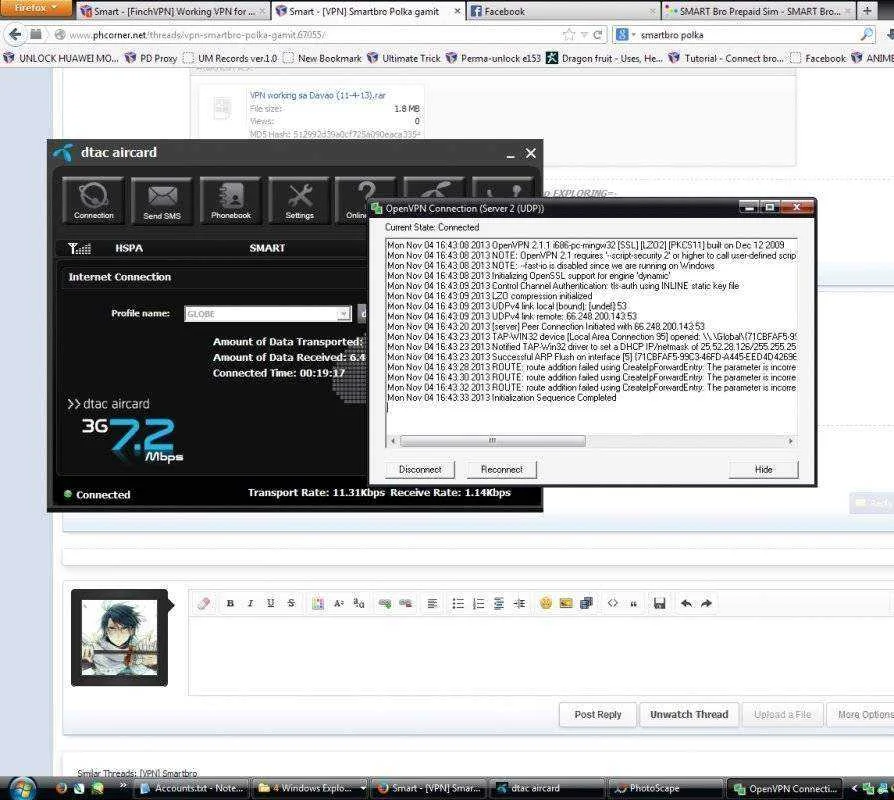This screenshot has height=800, width=894.
Task: Click the Firefox search box with smartbro polka
Action: [747, 35]
